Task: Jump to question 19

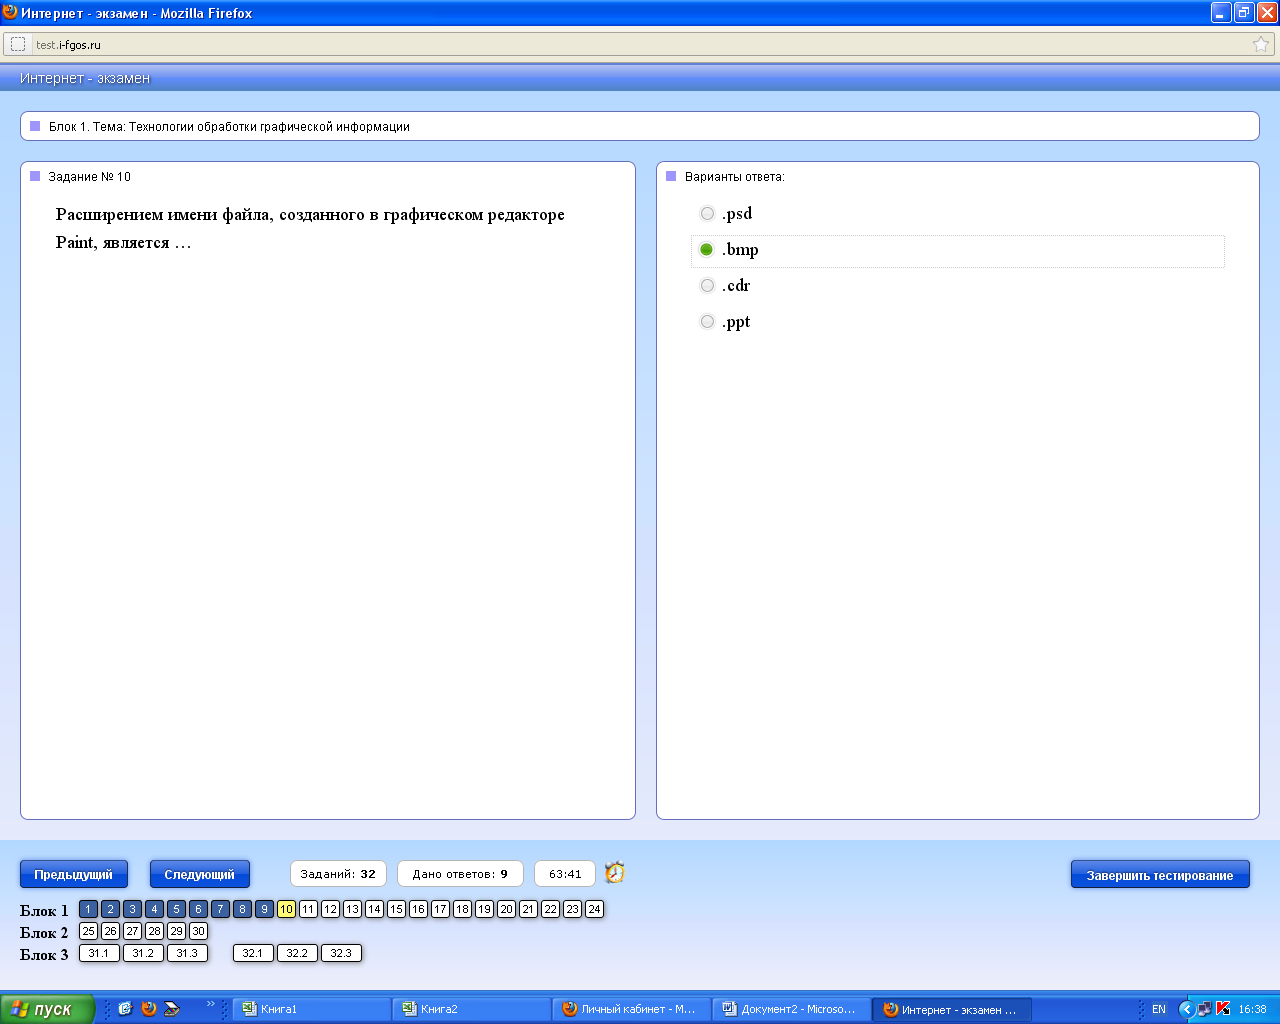Action: (x=484, y=909)
